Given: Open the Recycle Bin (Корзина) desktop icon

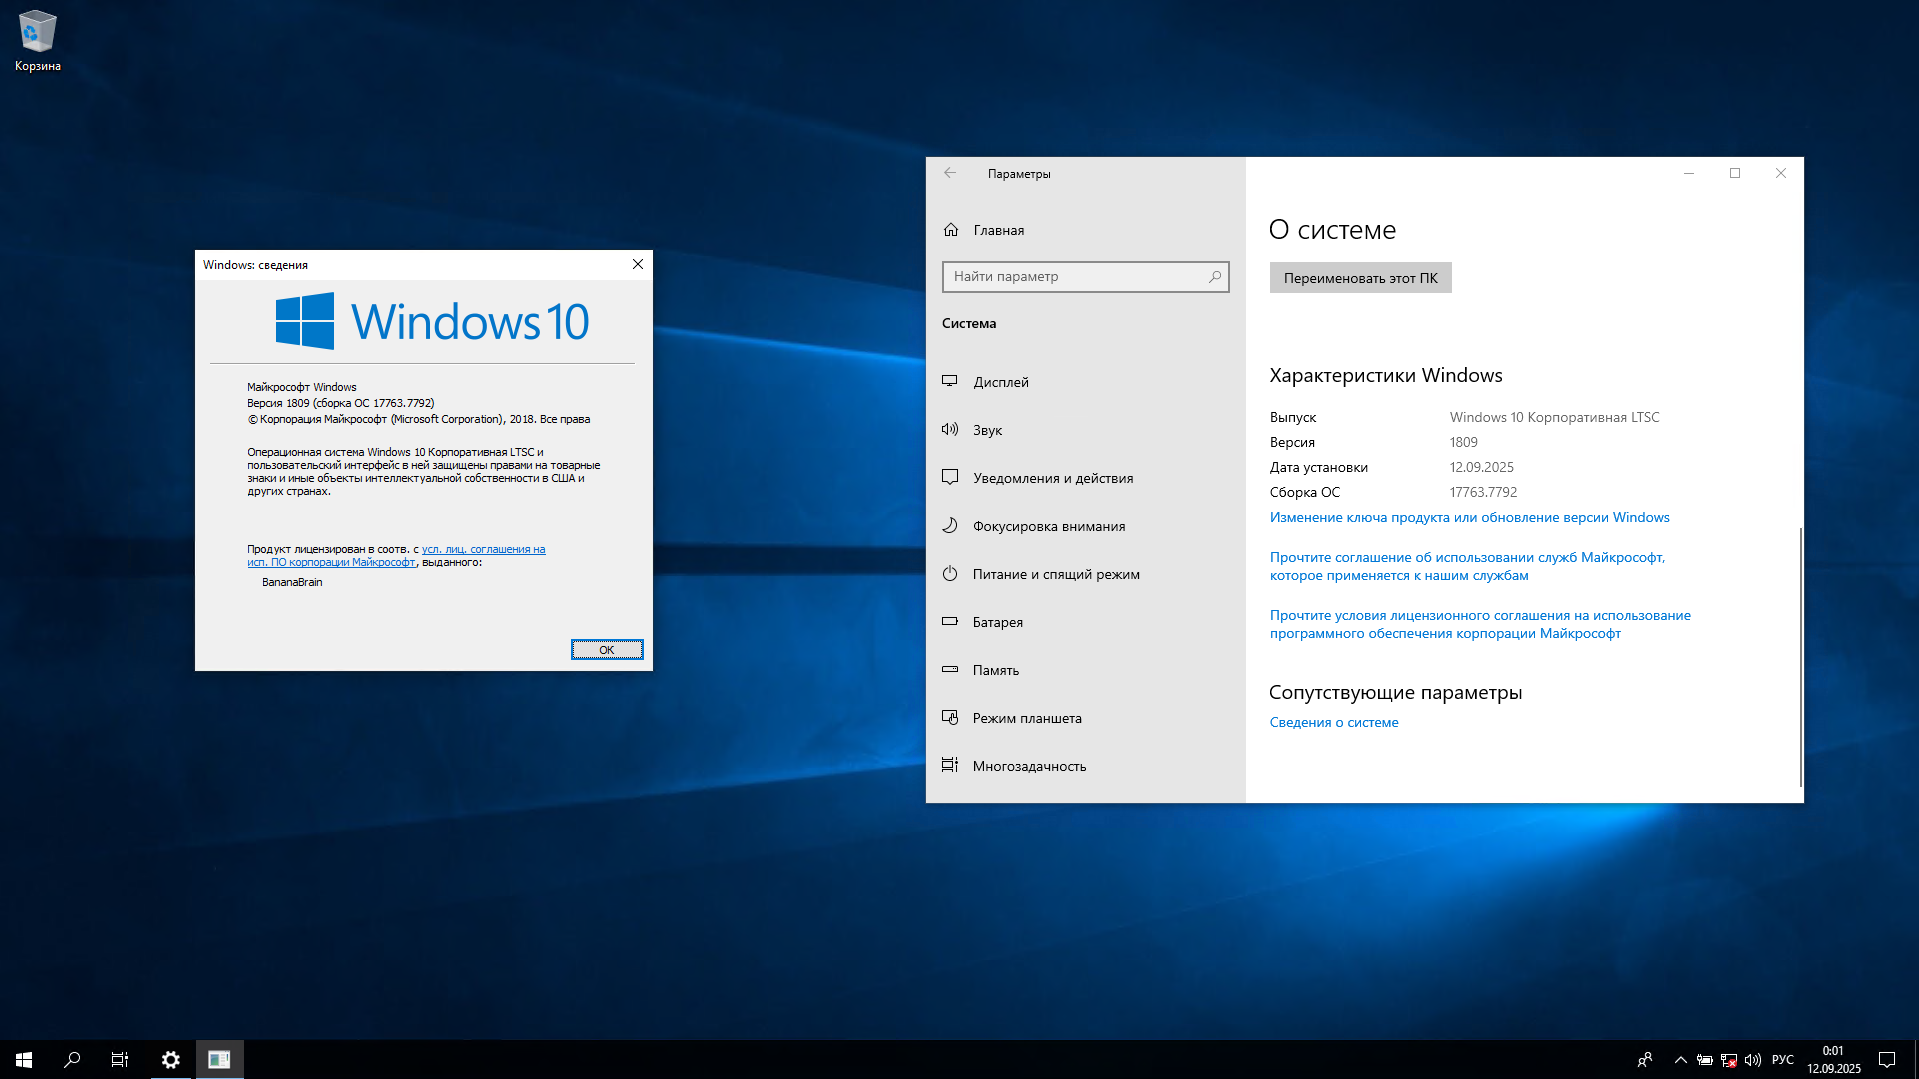Looking at the screenshot, I should (38, 41).
